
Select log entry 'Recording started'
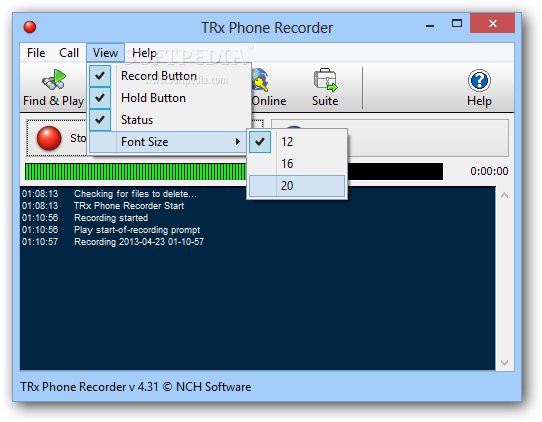111,218
